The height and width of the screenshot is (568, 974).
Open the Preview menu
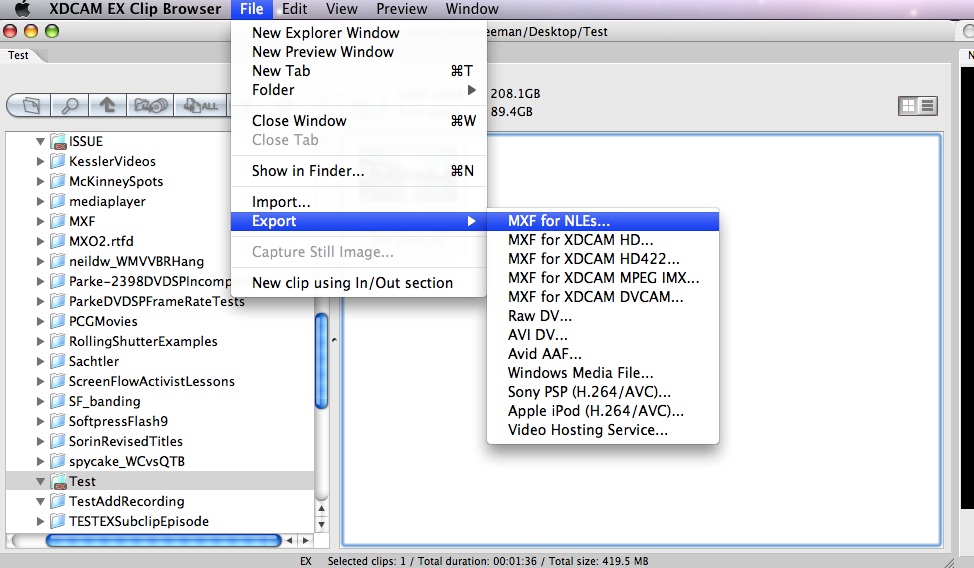(x=402, y=9)
